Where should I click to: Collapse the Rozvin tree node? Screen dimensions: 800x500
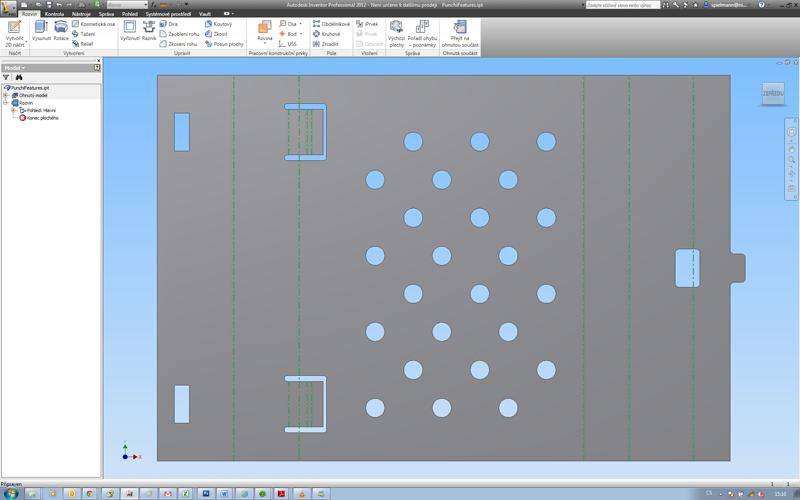point(6,103)
